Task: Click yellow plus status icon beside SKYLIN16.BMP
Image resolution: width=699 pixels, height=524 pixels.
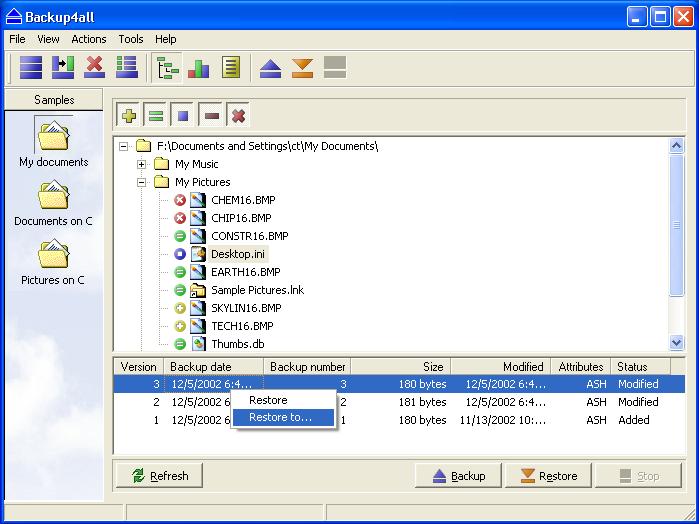Action: point(180,308)
